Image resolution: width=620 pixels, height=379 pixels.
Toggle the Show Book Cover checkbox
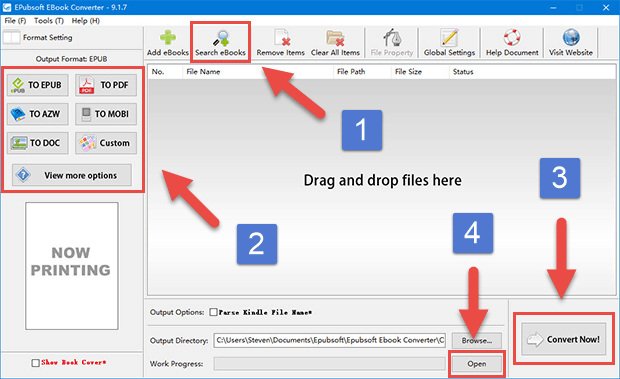(x=35, y=363)
